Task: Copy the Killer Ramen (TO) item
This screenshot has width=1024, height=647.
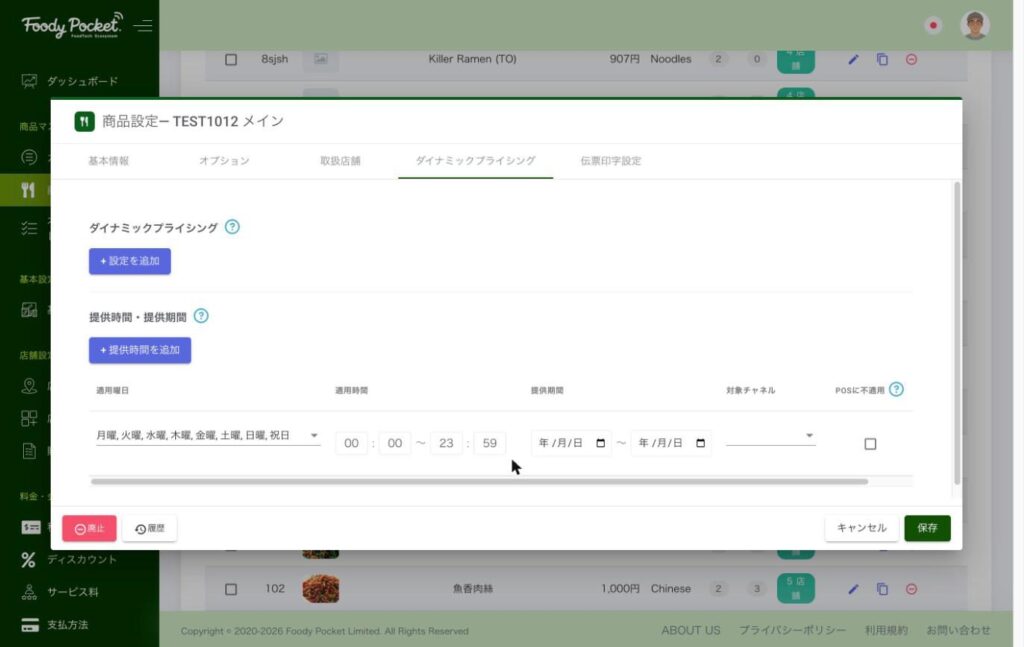Action: tap(882, 59)
